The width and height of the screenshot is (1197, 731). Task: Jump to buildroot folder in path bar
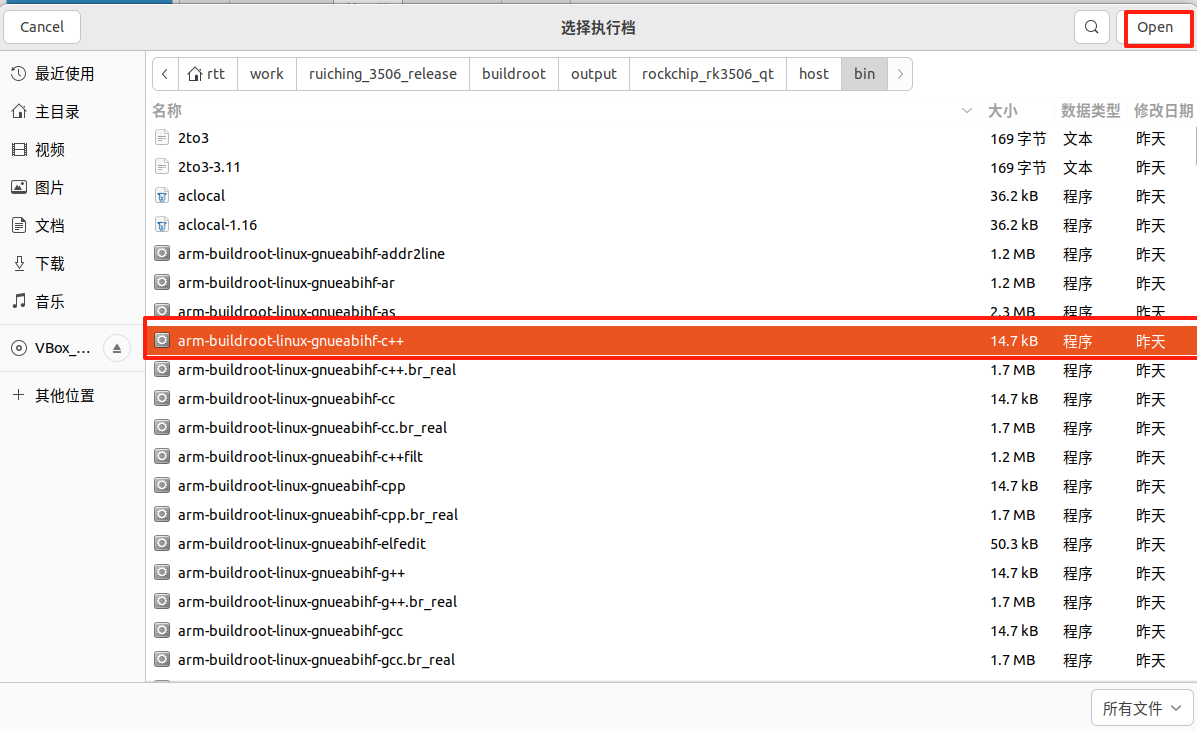click(514, 74)
